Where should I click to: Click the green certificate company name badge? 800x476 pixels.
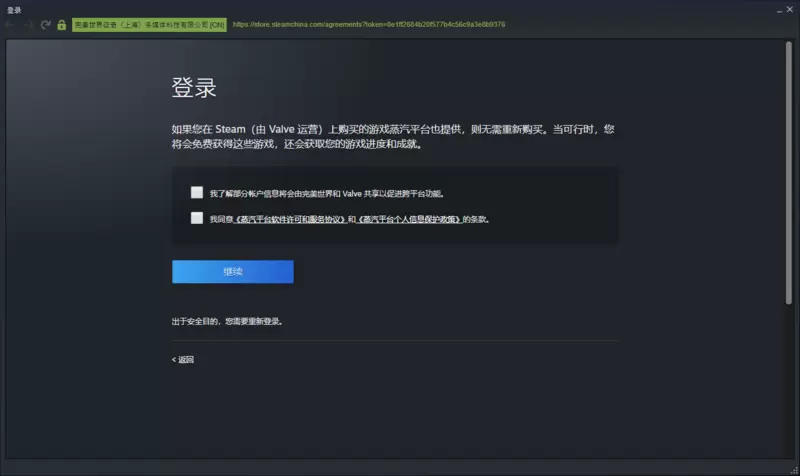[149, 24]
